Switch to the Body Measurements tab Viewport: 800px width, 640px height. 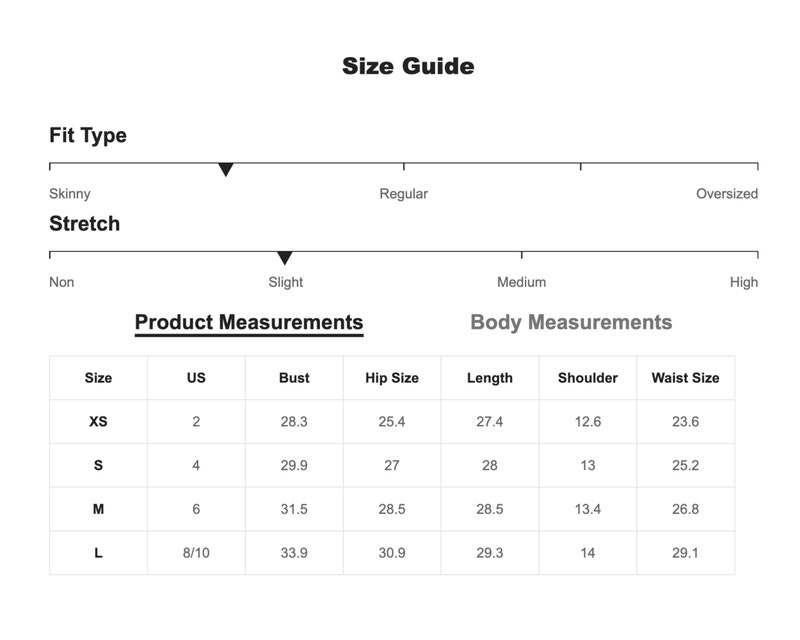pos(571,323)
